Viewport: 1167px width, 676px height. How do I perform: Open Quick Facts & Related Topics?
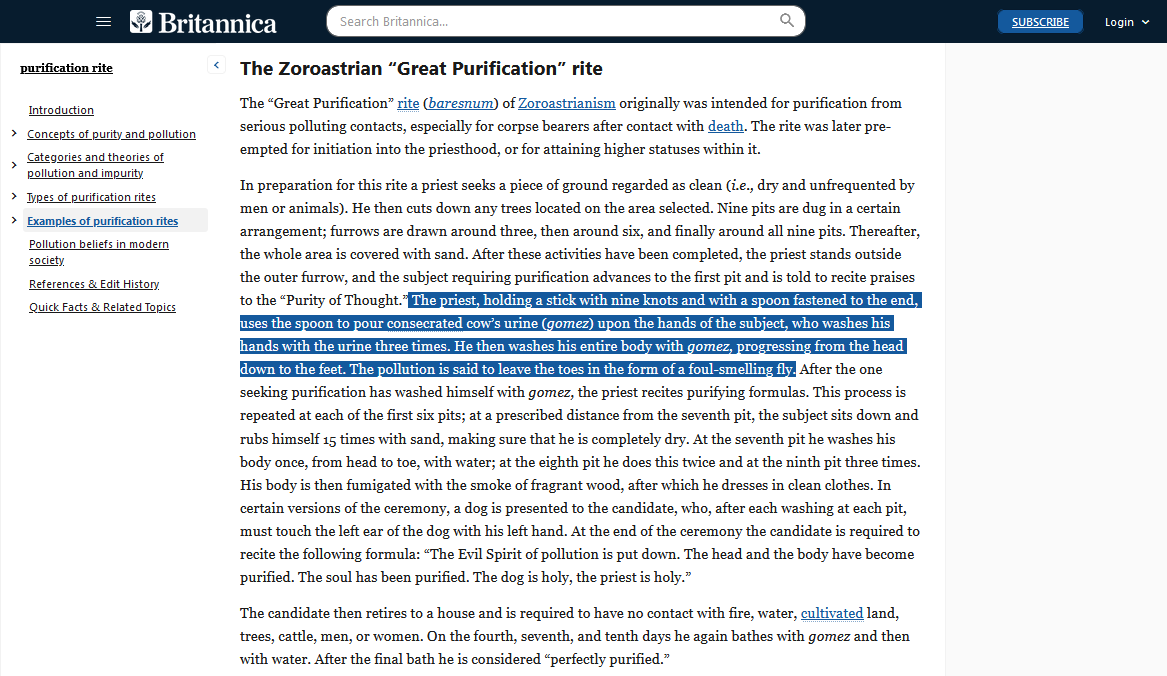103,307
